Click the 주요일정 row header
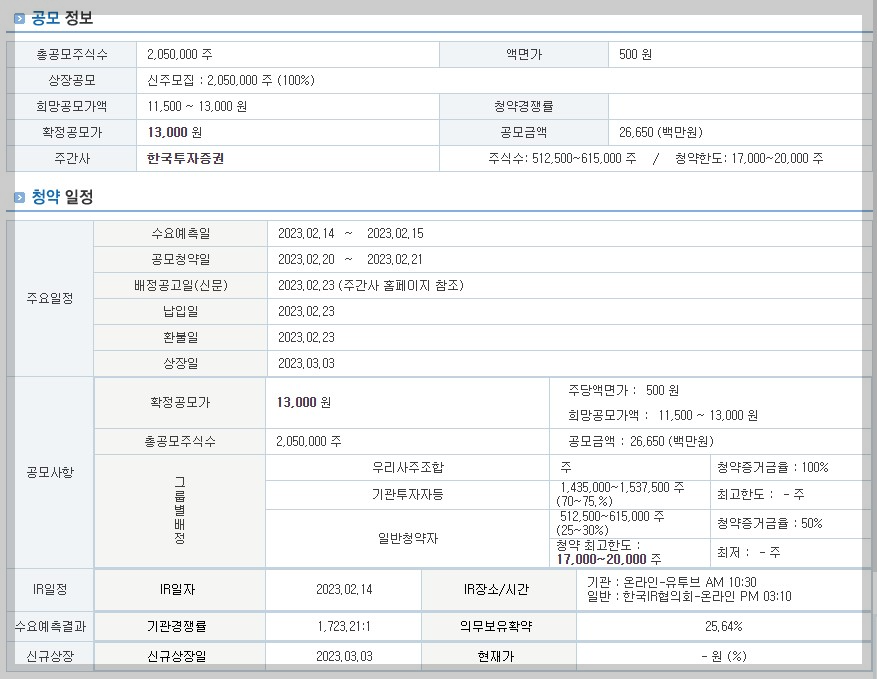Image resolution: width=877 pixels, height=679 pixels. (x=50, y=298)
